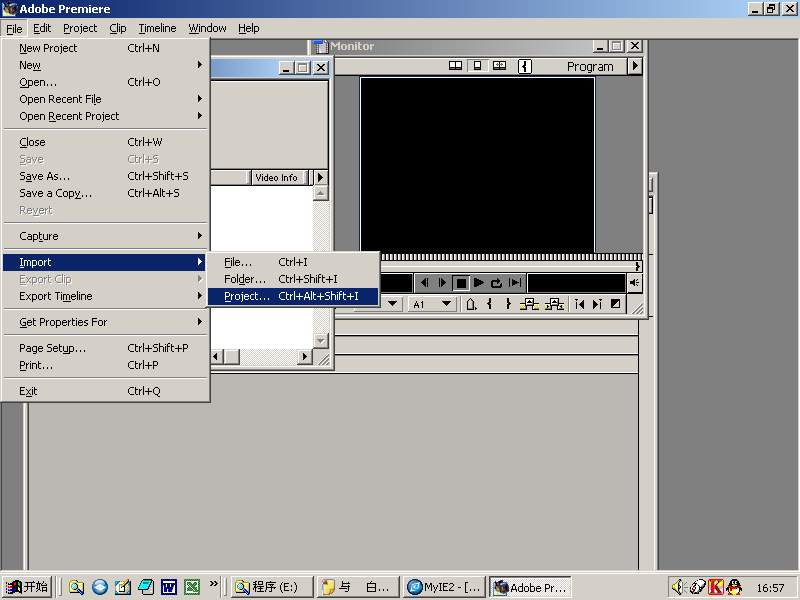Expand the New submenu

[106, 65]
